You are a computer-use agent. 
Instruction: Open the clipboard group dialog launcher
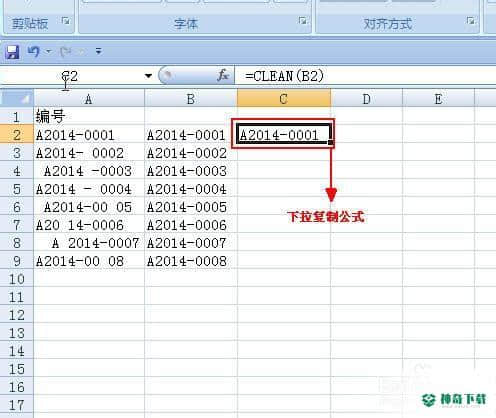(x=66, y=21)
